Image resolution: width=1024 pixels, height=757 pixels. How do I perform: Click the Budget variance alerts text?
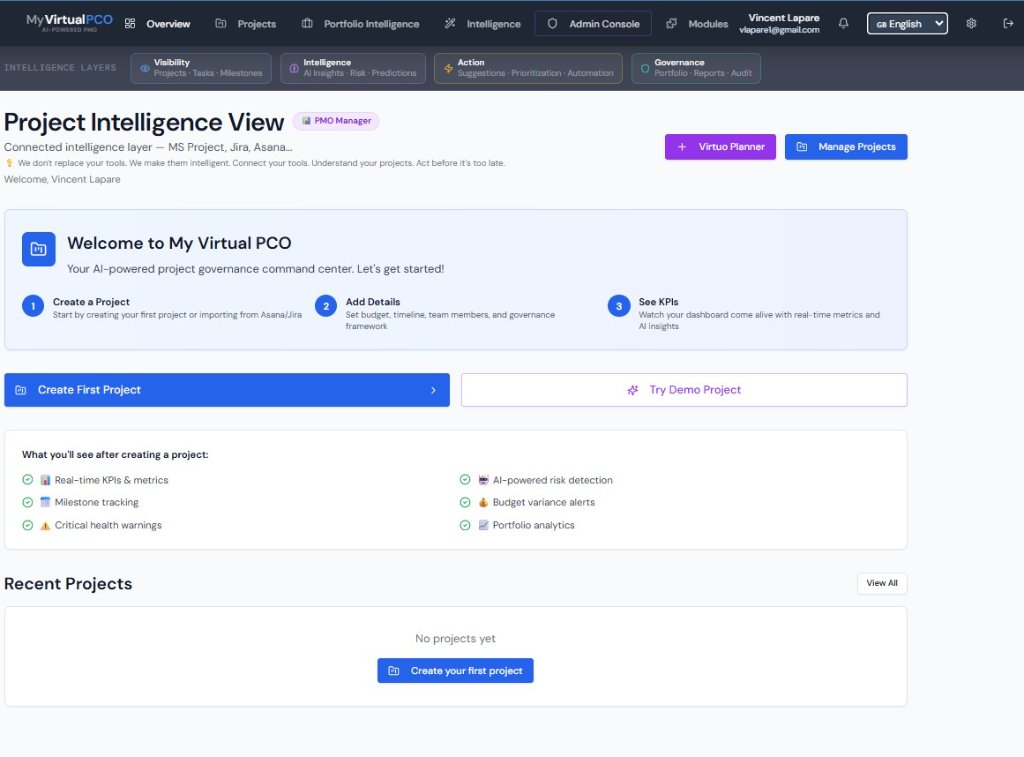[544, 502]
